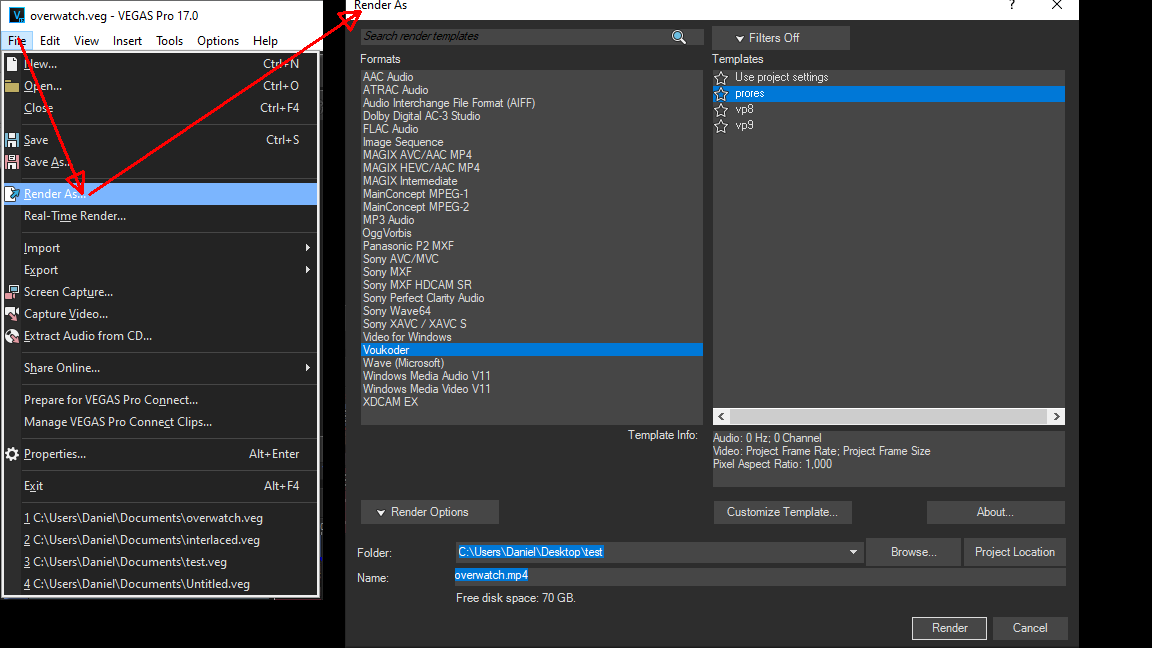1152x659 pixels.
Task: Toggle favorite star for prores template
Action: [721, 94]
